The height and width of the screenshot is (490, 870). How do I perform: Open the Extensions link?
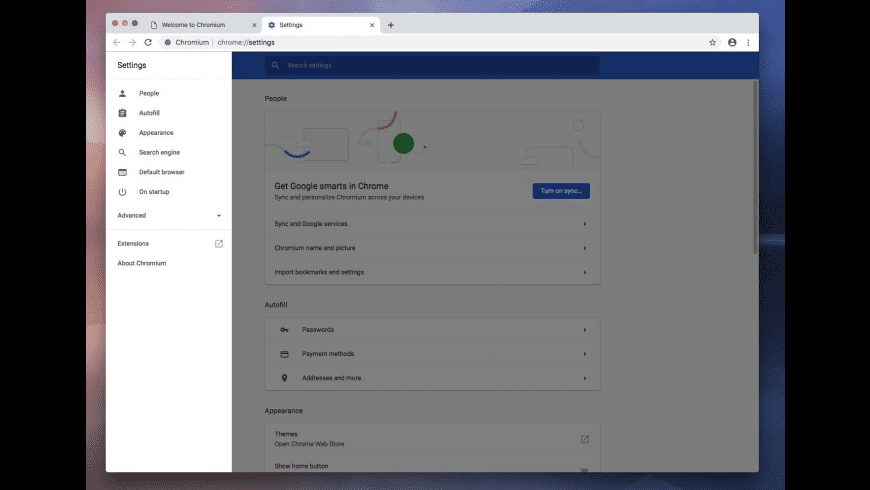[133, 244]
